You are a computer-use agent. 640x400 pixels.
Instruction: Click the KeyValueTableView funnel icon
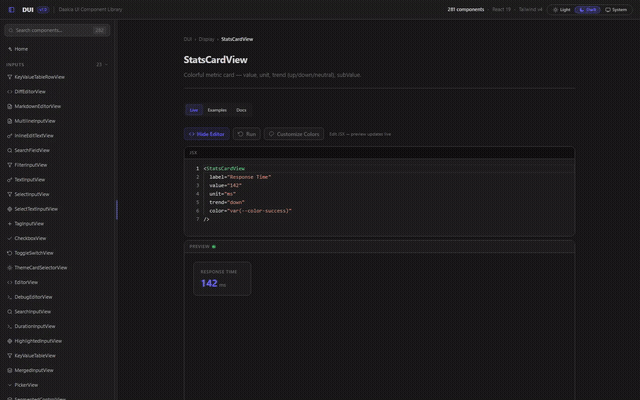click(10, 356)
